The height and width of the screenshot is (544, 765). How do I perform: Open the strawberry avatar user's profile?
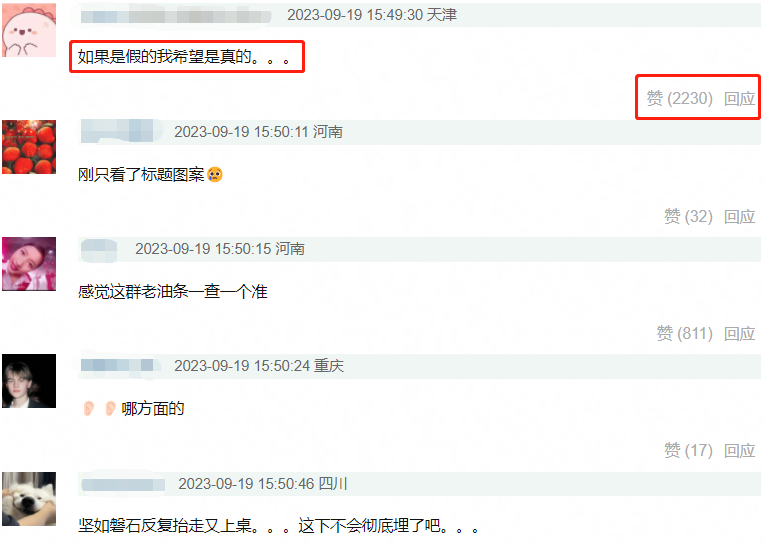(x=29, y=147)
